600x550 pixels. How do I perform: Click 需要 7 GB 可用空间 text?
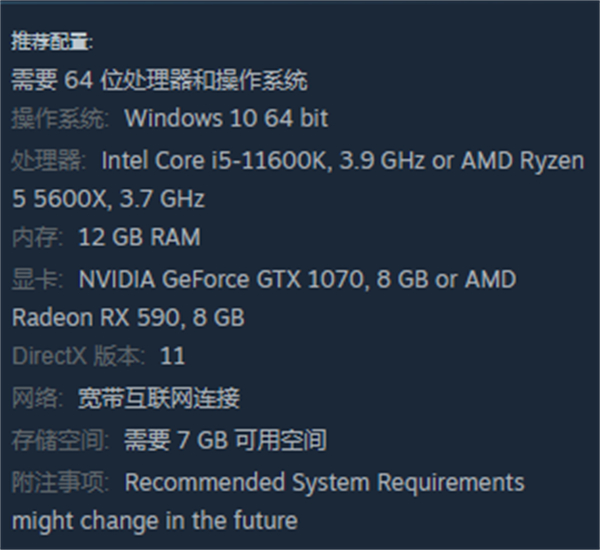225,440
